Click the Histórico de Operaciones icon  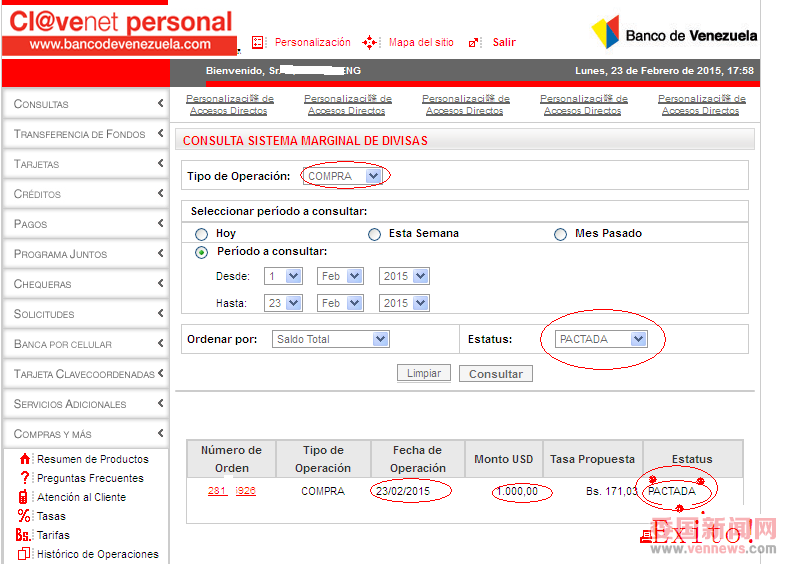tap(24, 554)
